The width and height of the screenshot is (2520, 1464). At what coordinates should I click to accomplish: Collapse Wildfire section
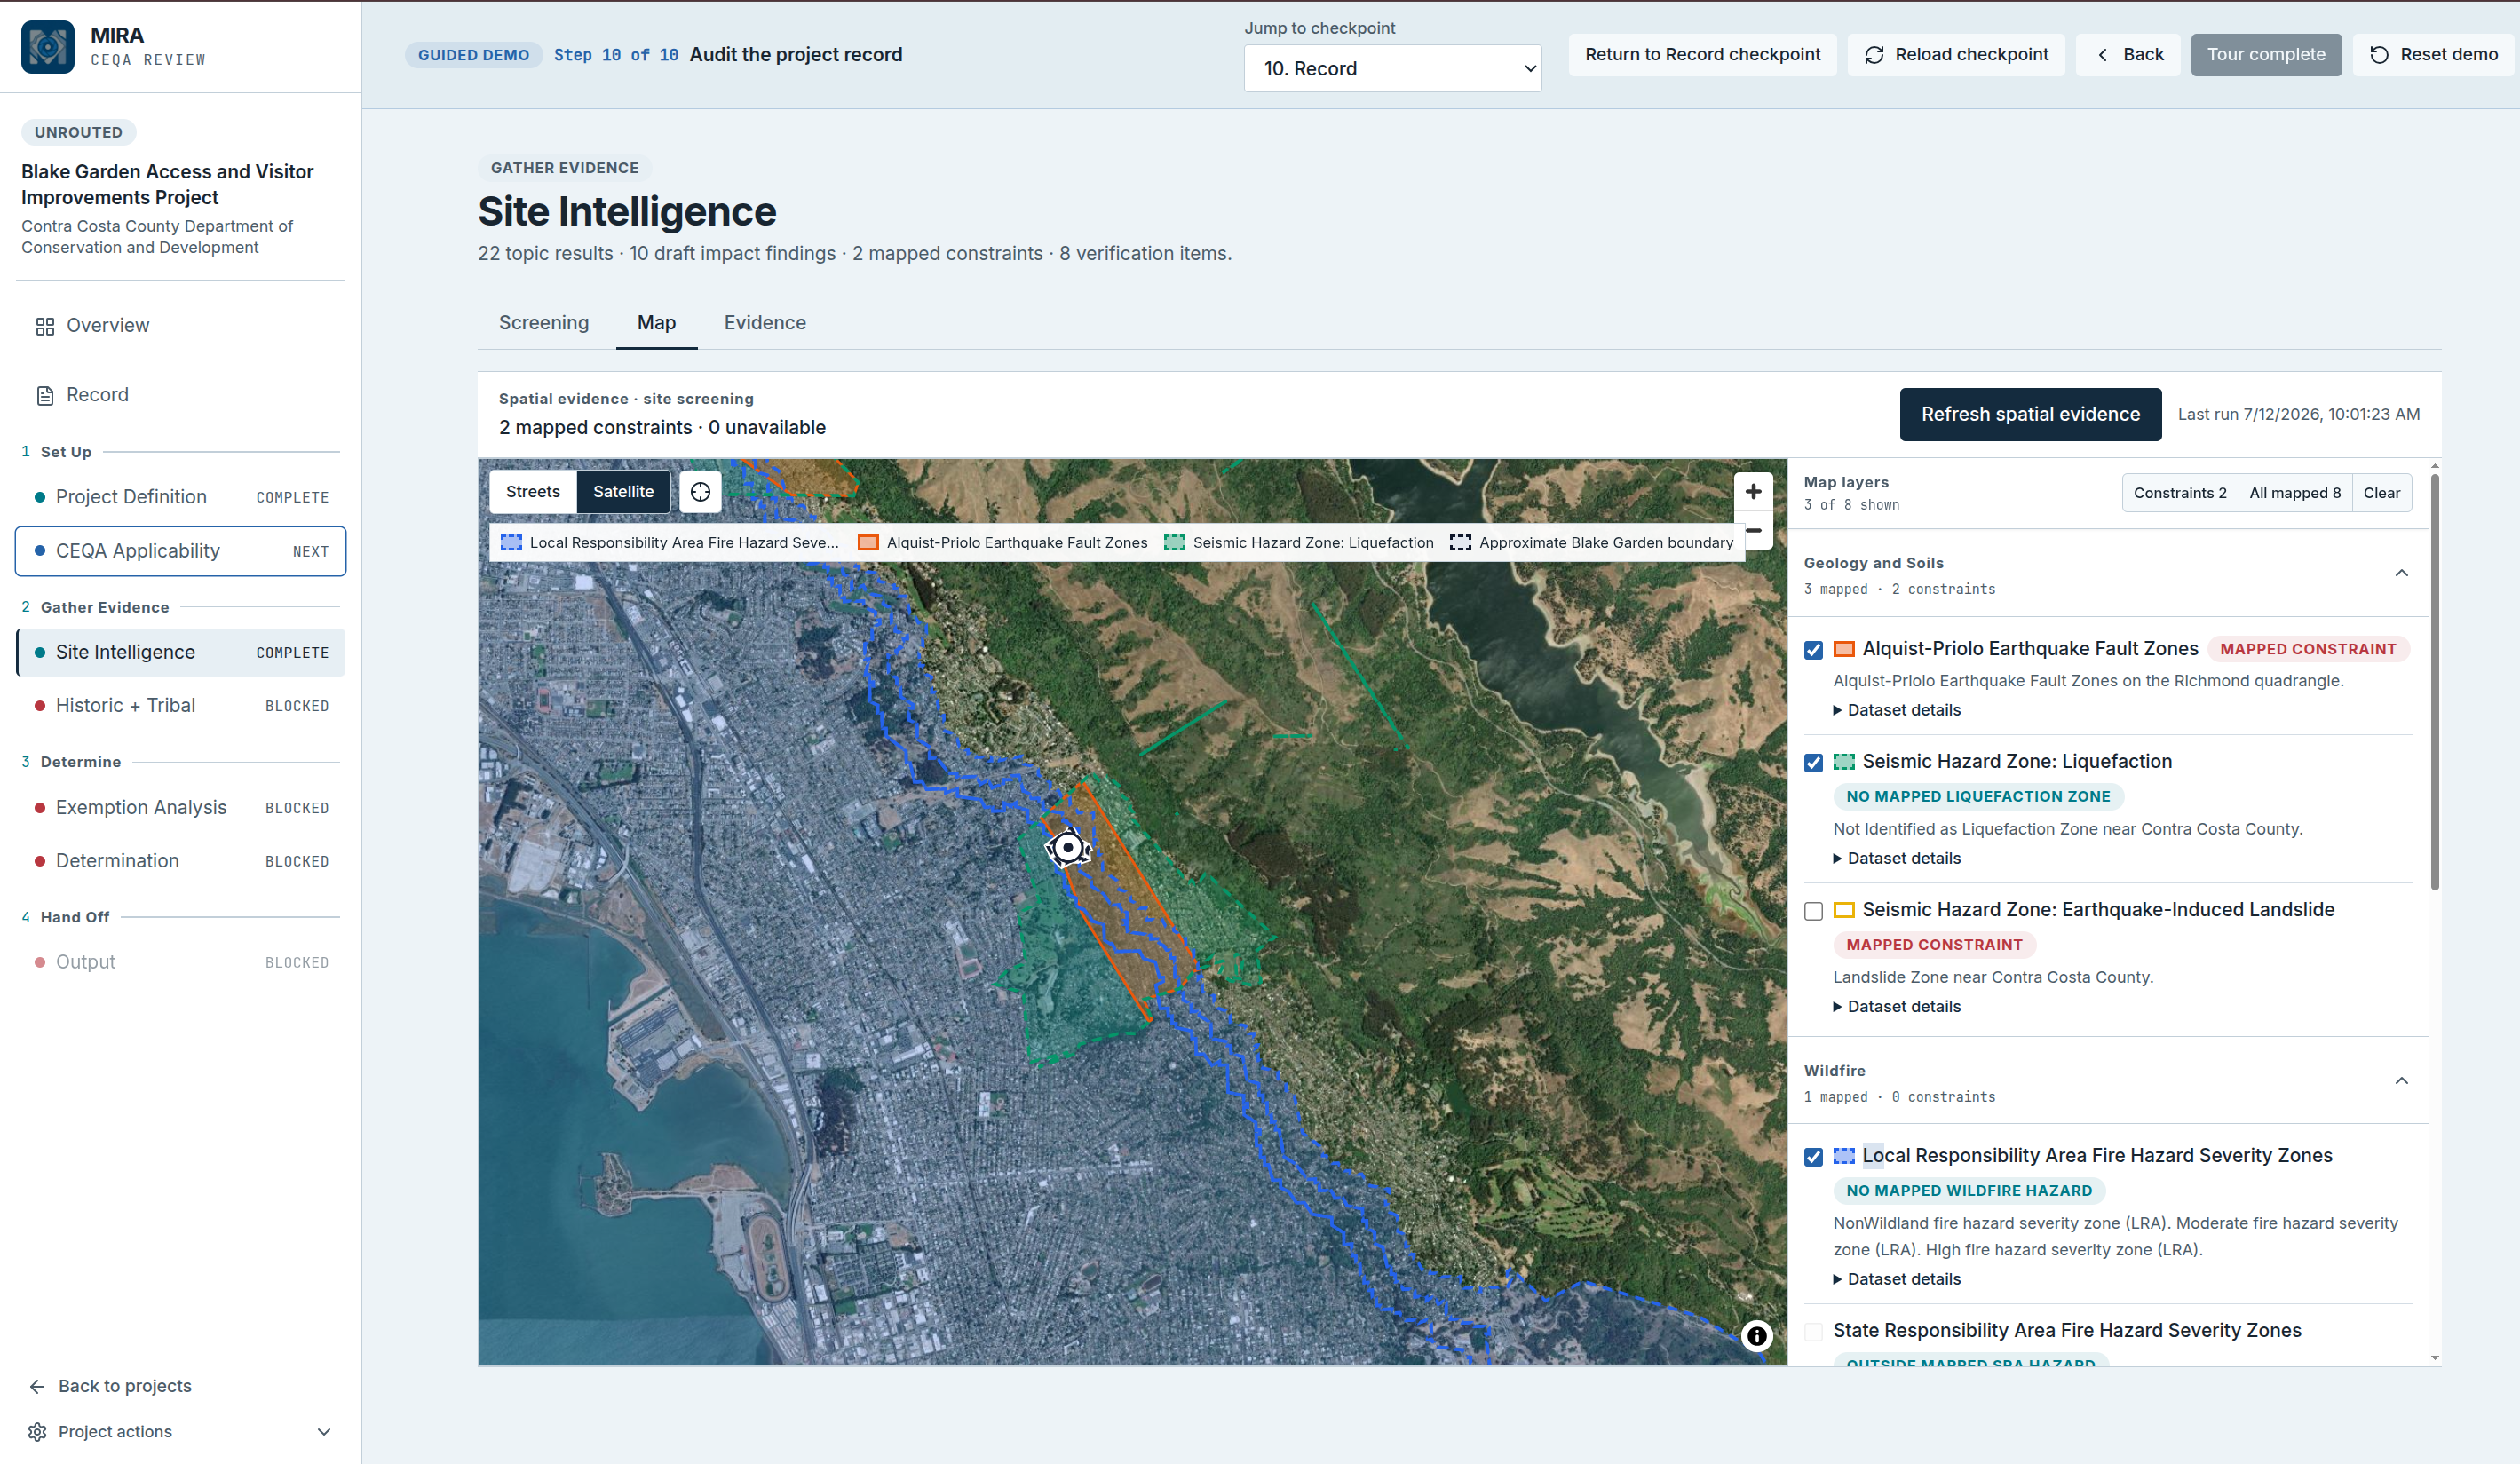tap(2401, 1081)
